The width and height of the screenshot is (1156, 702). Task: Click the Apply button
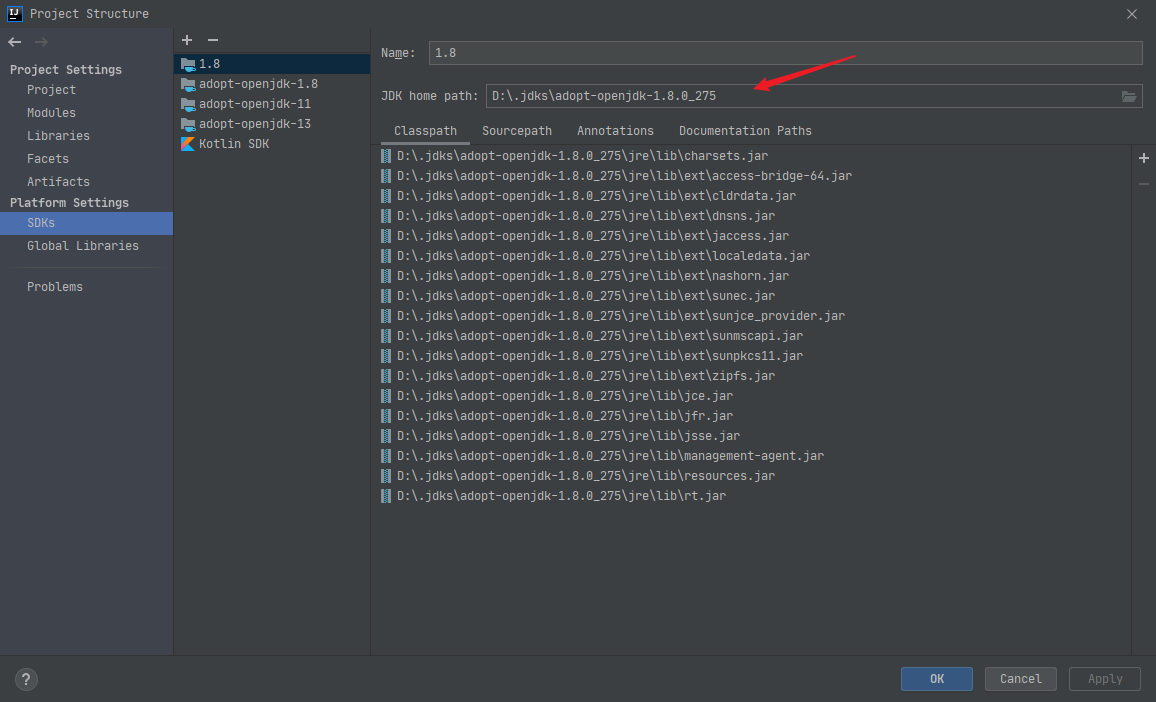[1104, 678]
